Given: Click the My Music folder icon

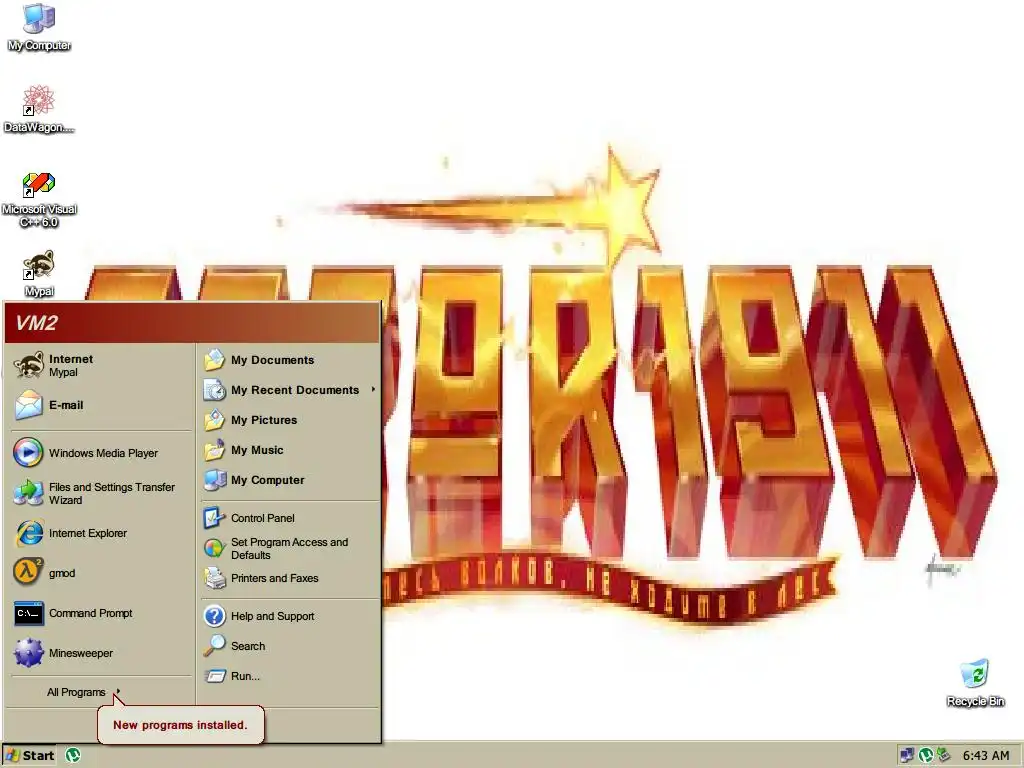Looking at the screenshot, I should pos(214,450).
